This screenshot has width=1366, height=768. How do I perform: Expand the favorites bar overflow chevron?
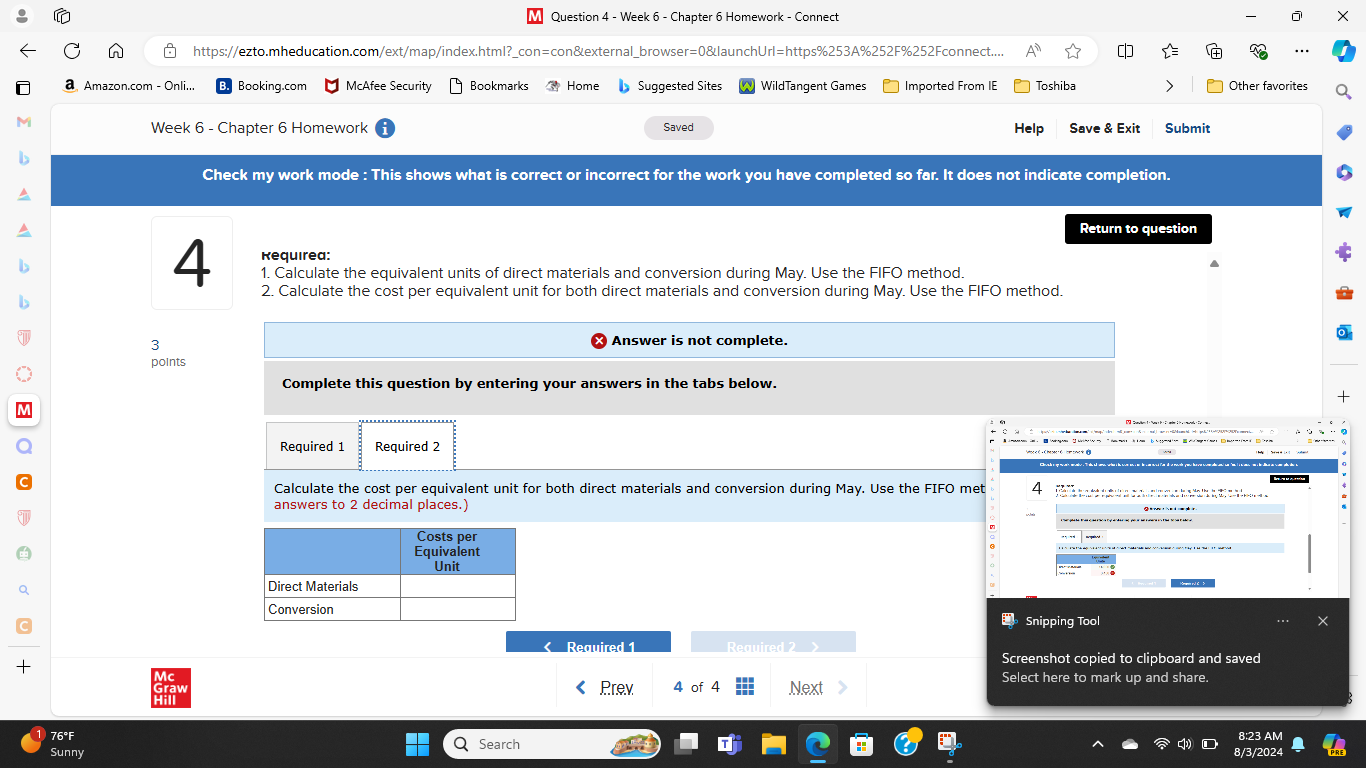(1170, 86)
